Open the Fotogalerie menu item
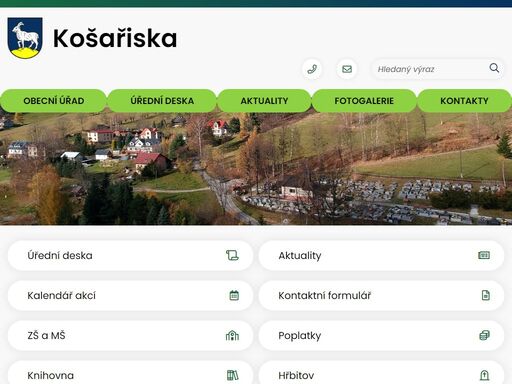The width and height of the screenshot is (512, 384). coord(364,101)
